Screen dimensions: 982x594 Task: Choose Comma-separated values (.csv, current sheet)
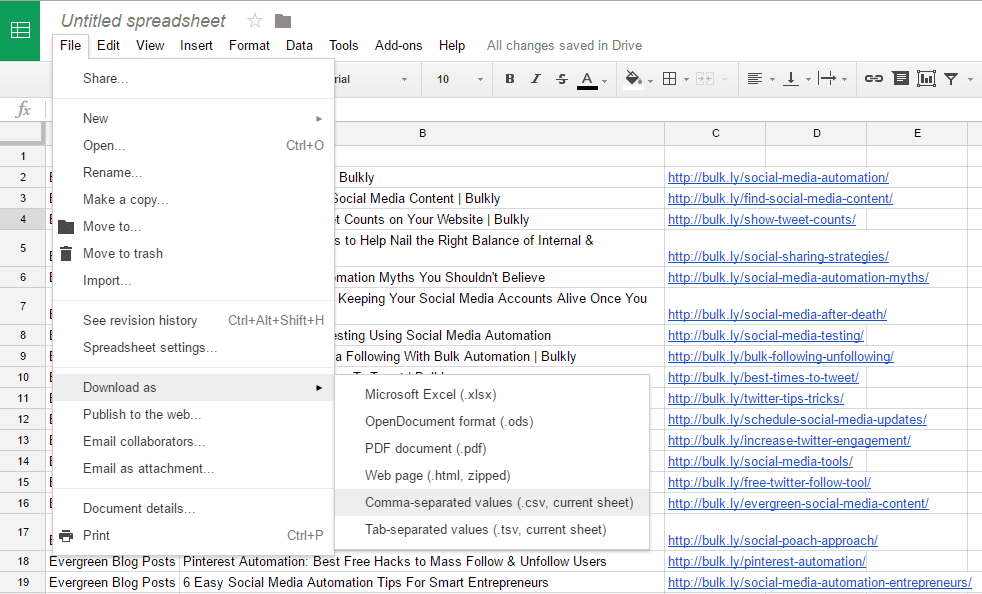pyautogui.click(x=492, y=503)
